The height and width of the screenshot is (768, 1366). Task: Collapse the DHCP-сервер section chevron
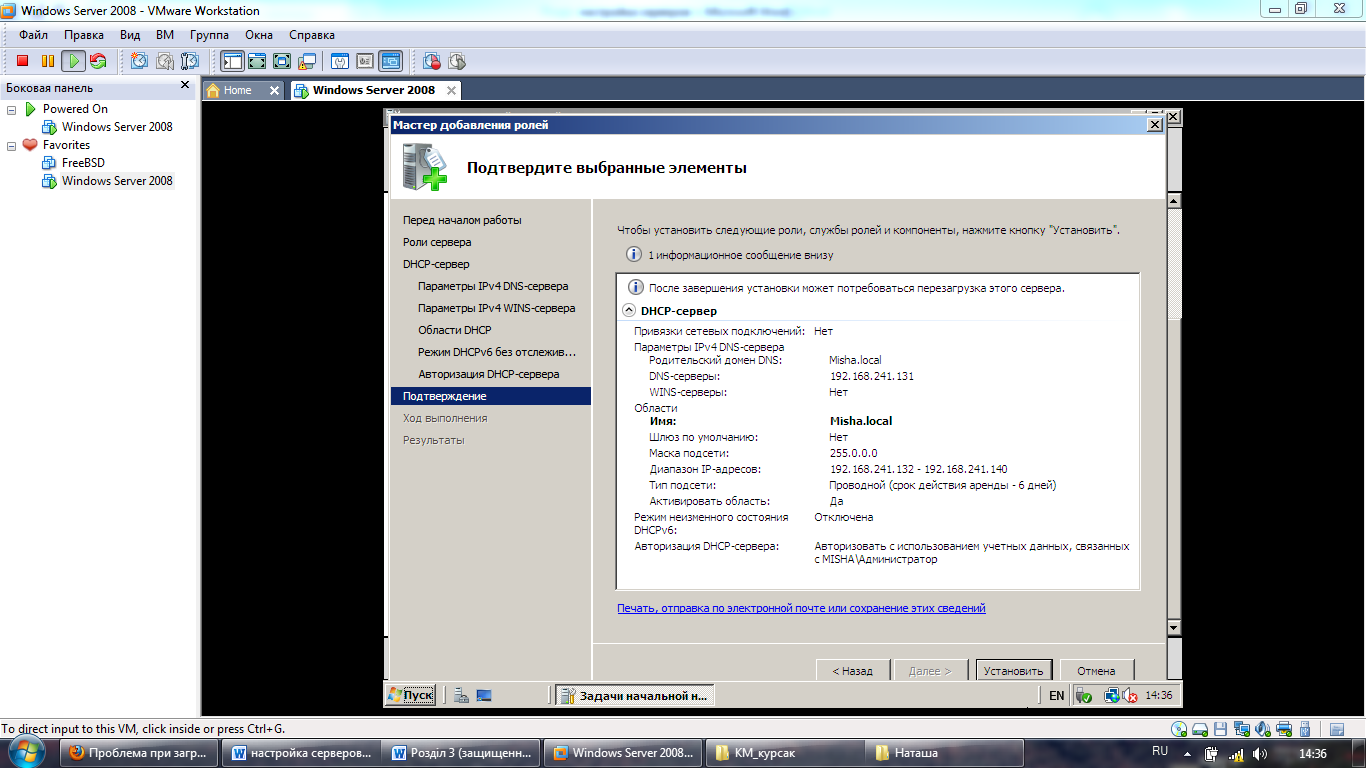coord(629,311)
